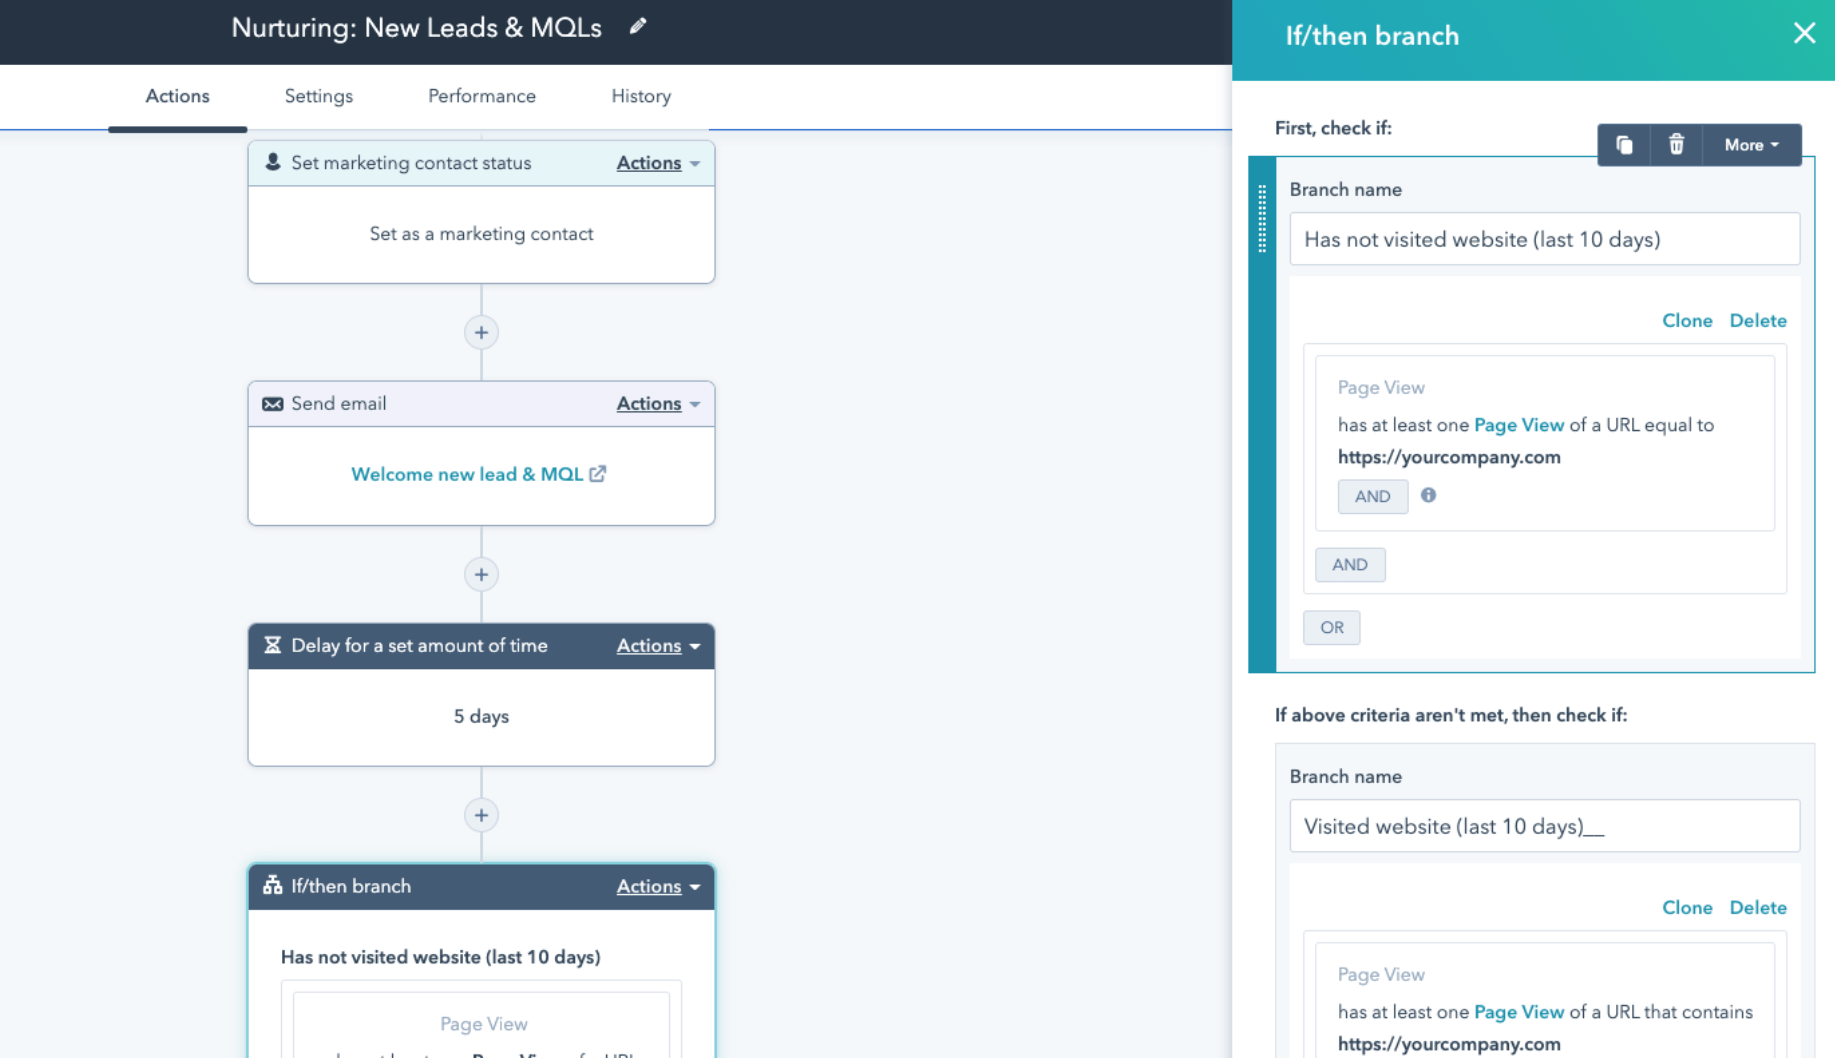1835x1058 pixels.
Task: Open Actions menu for If/then branch card
Action: [658, 887]
